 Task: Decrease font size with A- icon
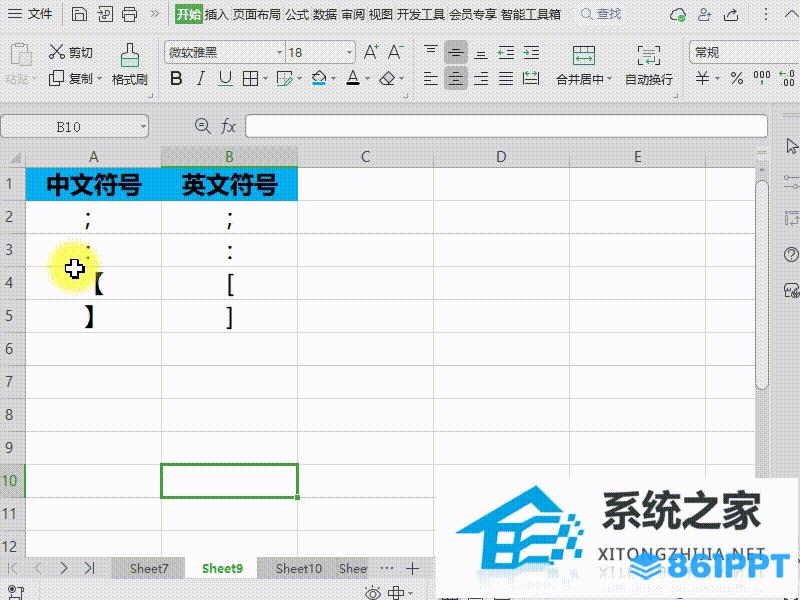tap(395, 52)
